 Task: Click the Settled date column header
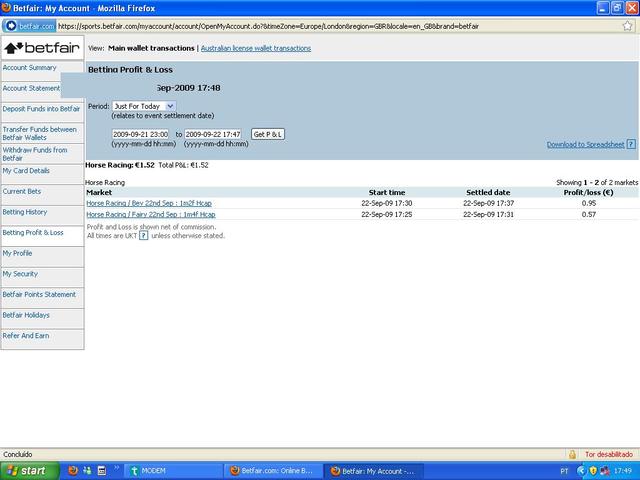coord(488,192)
